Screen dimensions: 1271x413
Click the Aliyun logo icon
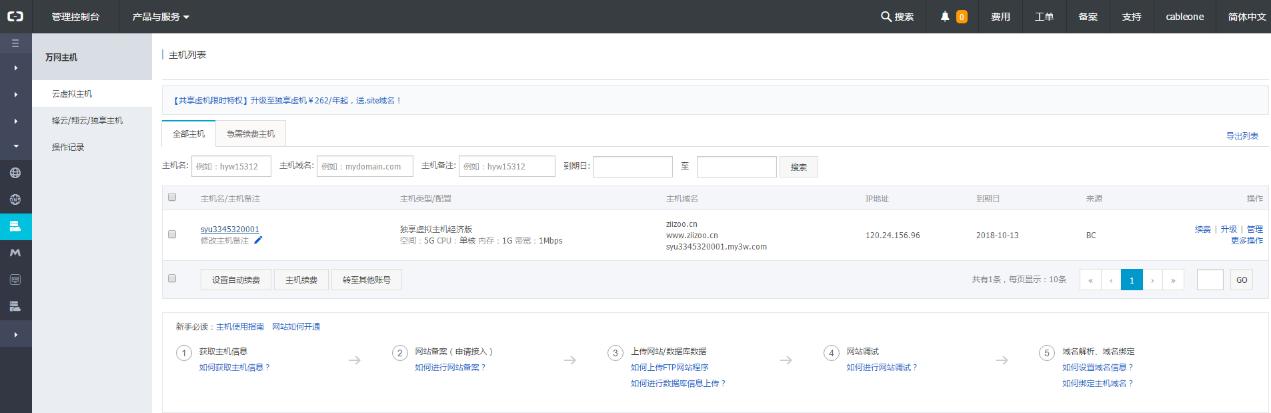[16, 16]
